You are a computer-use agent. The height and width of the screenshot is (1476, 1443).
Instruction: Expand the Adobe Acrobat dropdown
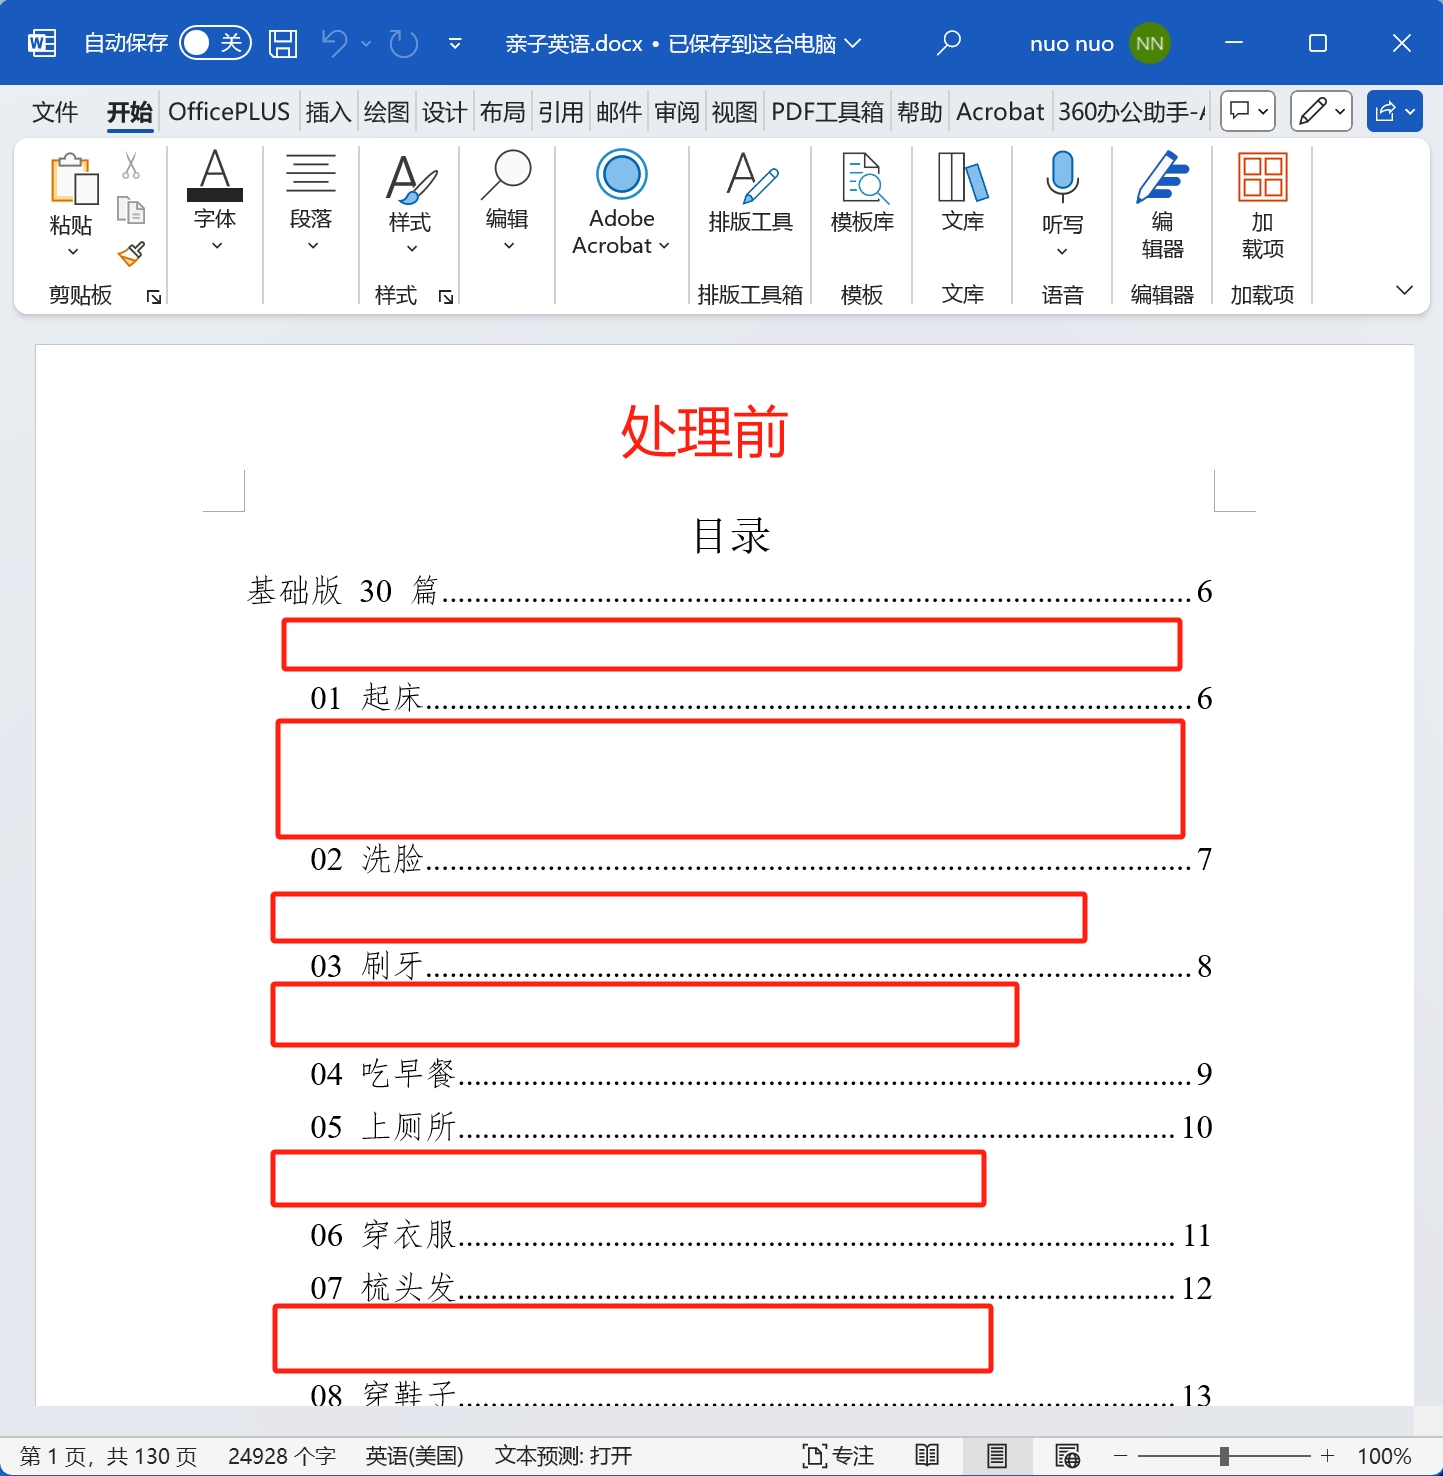[x=664, y=246]
